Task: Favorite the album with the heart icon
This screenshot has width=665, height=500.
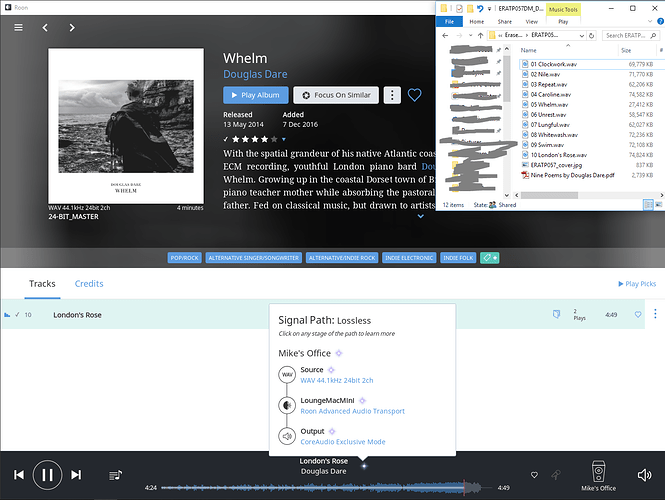Action: pos(414,95)
